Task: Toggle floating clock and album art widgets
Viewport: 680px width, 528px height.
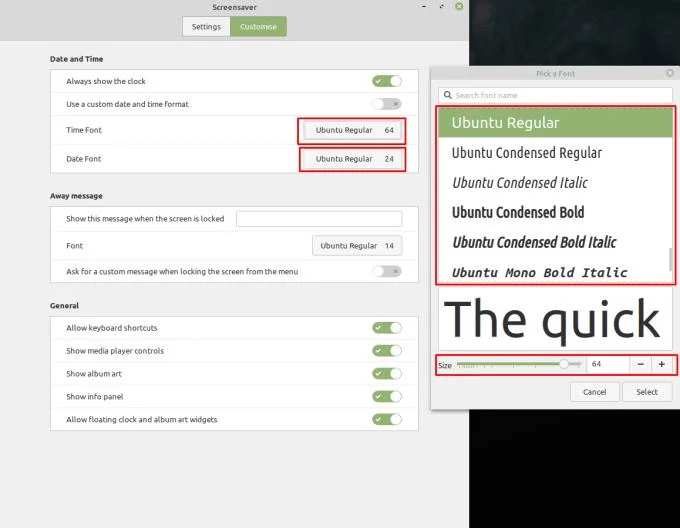Action: coord(387,419)
